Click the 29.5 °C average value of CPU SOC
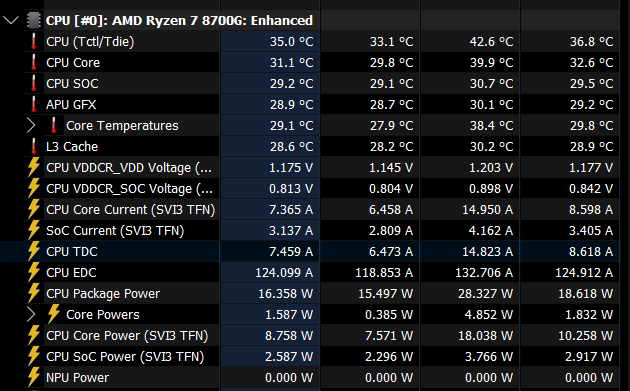Screen dimensions: 630x391 591,84
